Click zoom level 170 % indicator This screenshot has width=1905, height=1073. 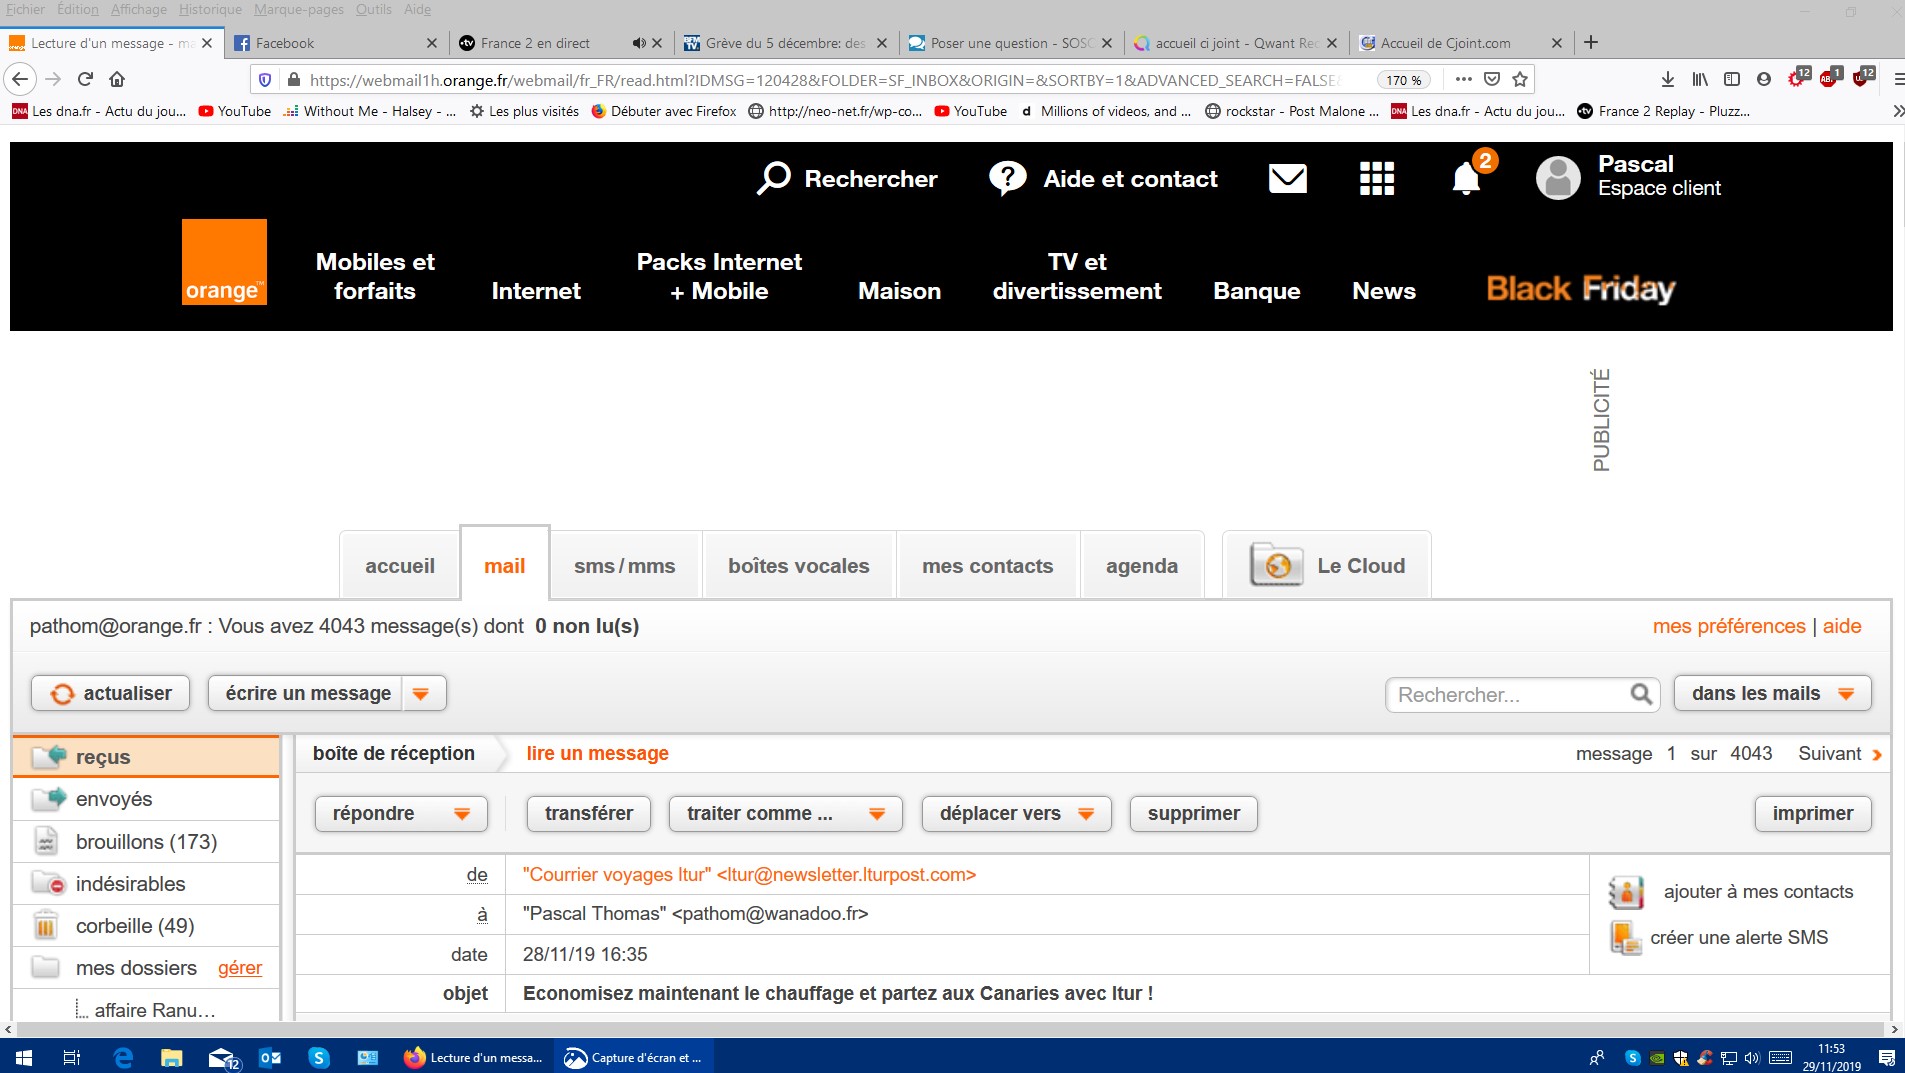(1403, 80)
